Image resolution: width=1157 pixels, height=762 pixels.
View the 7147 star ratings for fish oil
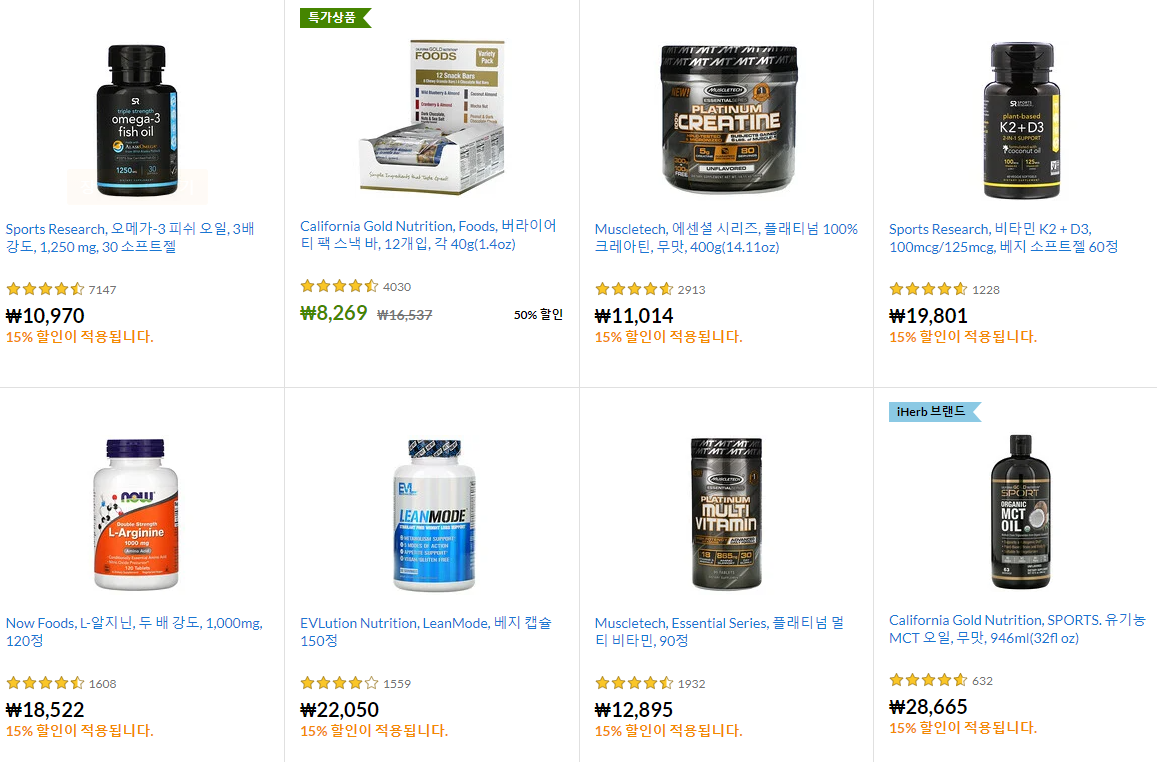point(61,289)
